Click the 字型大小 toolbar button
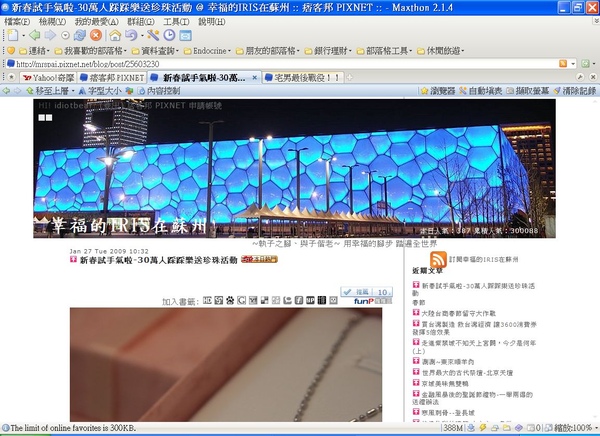This screenshot has width=600, height=436. [100, 91]
